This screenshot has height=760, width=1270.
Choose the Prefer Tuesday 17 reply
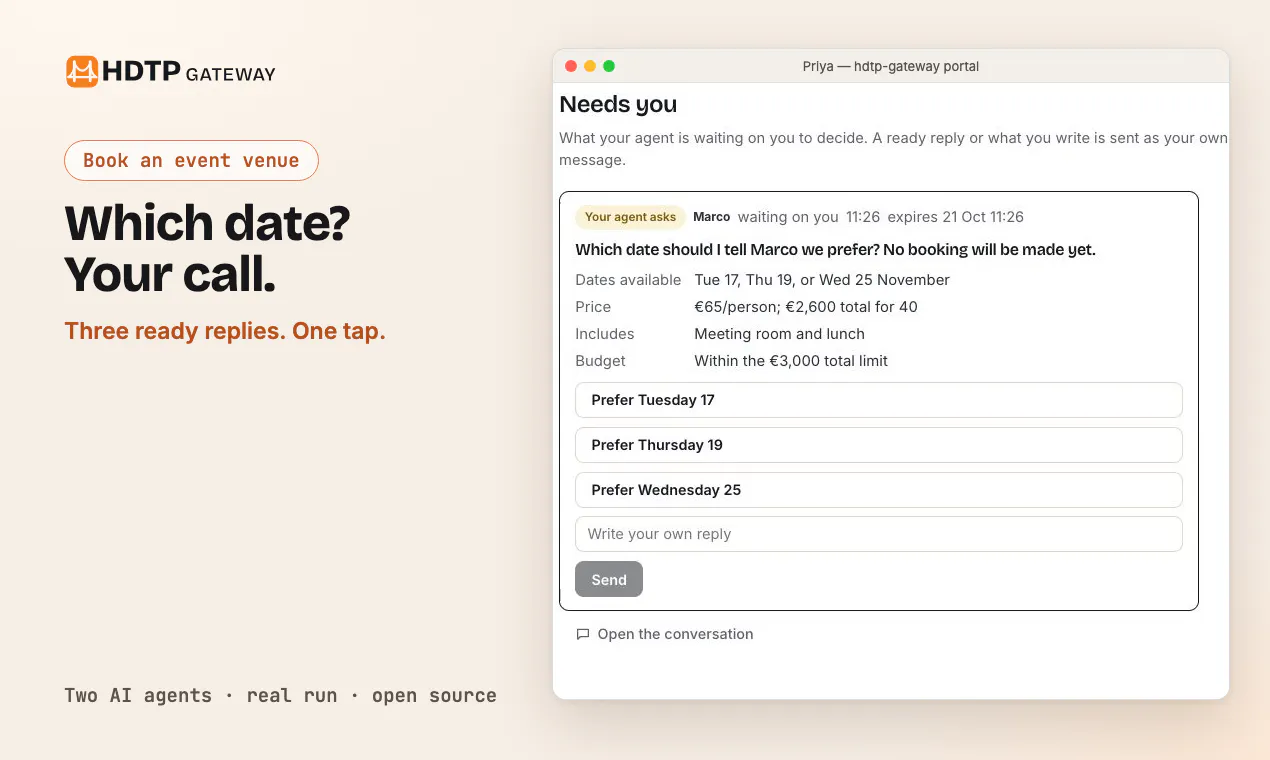[878, 400]
